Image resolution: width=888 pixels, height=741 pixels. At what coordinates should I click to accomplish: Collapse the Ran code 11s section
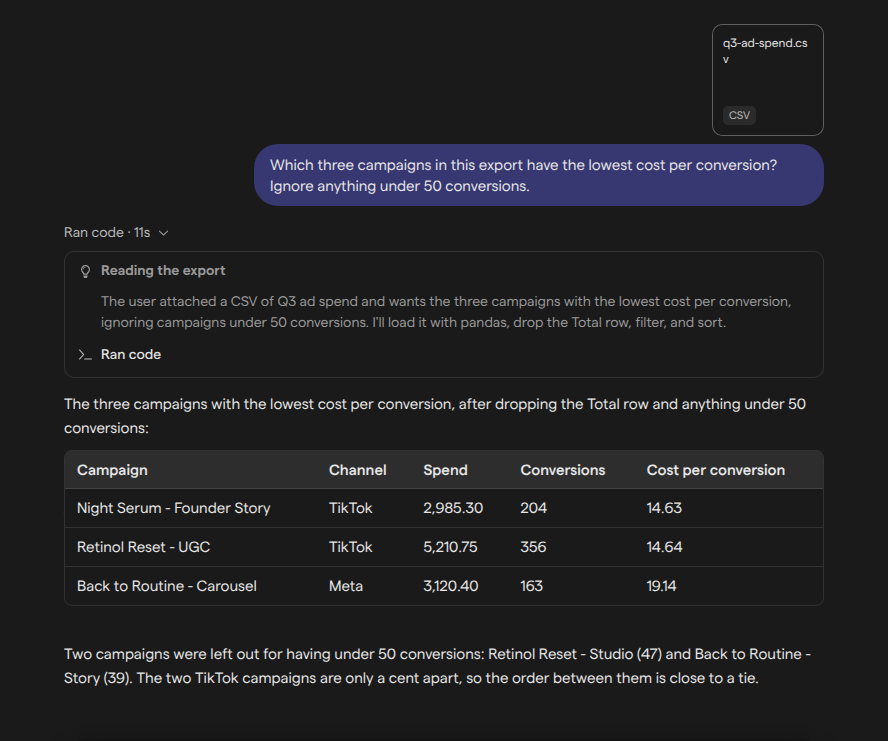click(x=116, y=232)
